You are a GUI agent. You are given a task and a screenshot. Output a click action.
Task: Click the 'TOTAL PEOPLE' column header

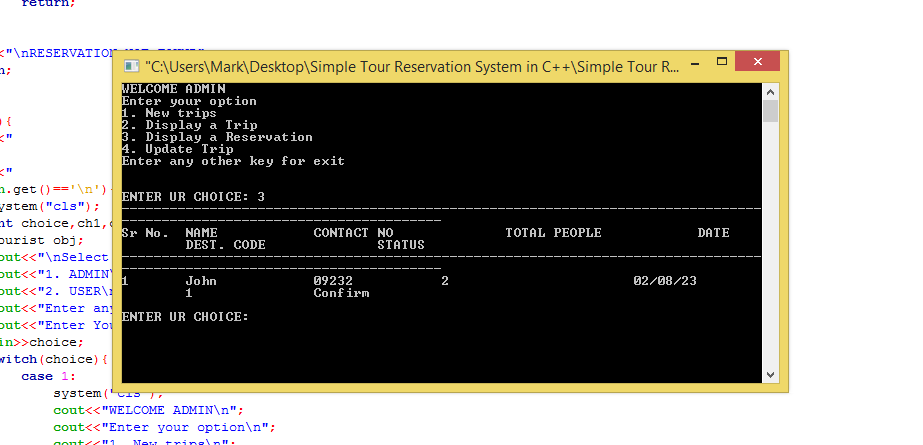pos(553,233)
